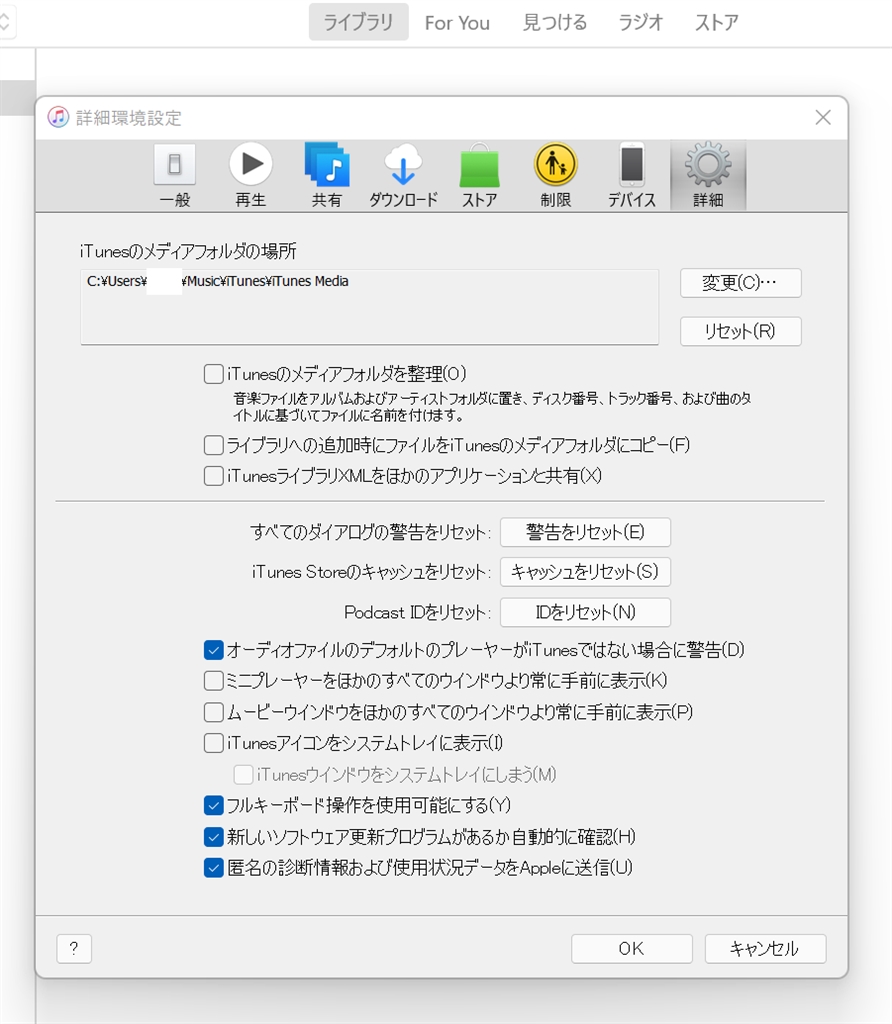Click the iTunes Media folder path field
The height and width of the screenshot is (1024, 892).
[x=370, y=307]
